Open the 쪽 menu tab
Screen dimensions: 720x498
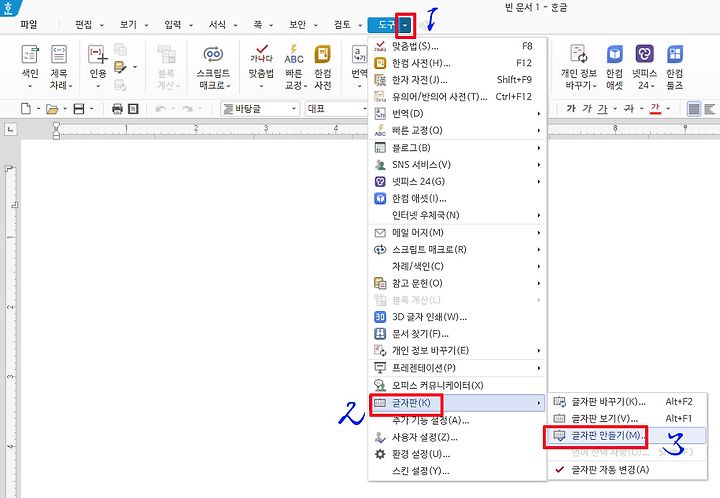click(258, 25)
